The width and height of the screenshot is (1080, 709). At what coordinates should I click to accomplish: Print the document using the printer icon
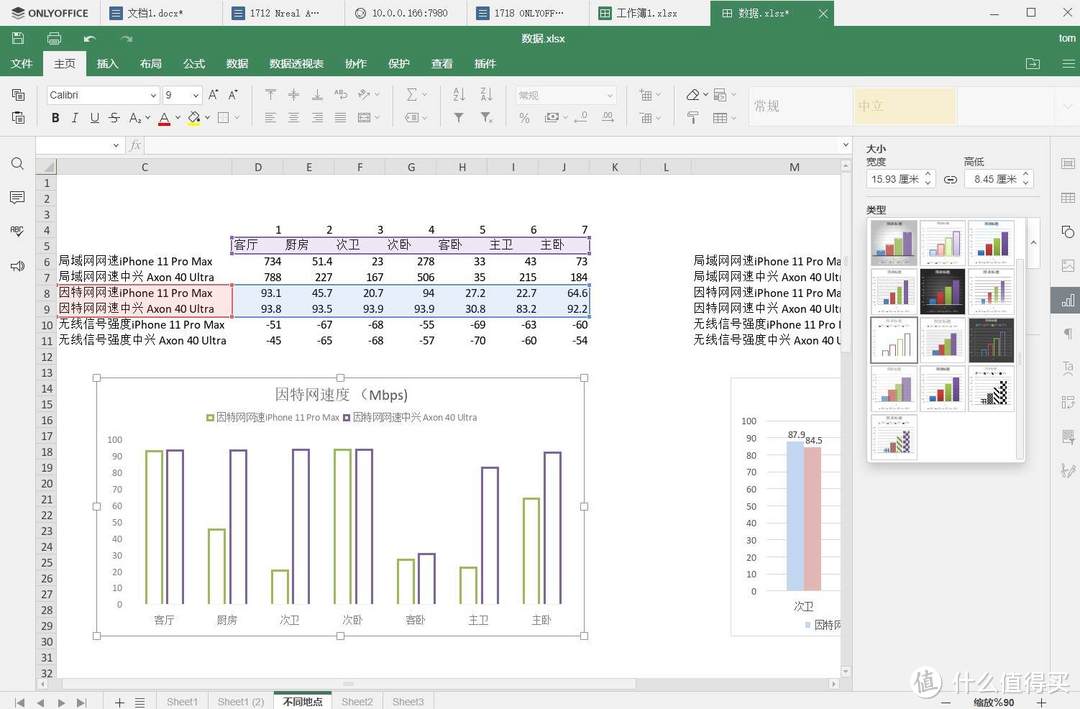(x=54, y=39)
